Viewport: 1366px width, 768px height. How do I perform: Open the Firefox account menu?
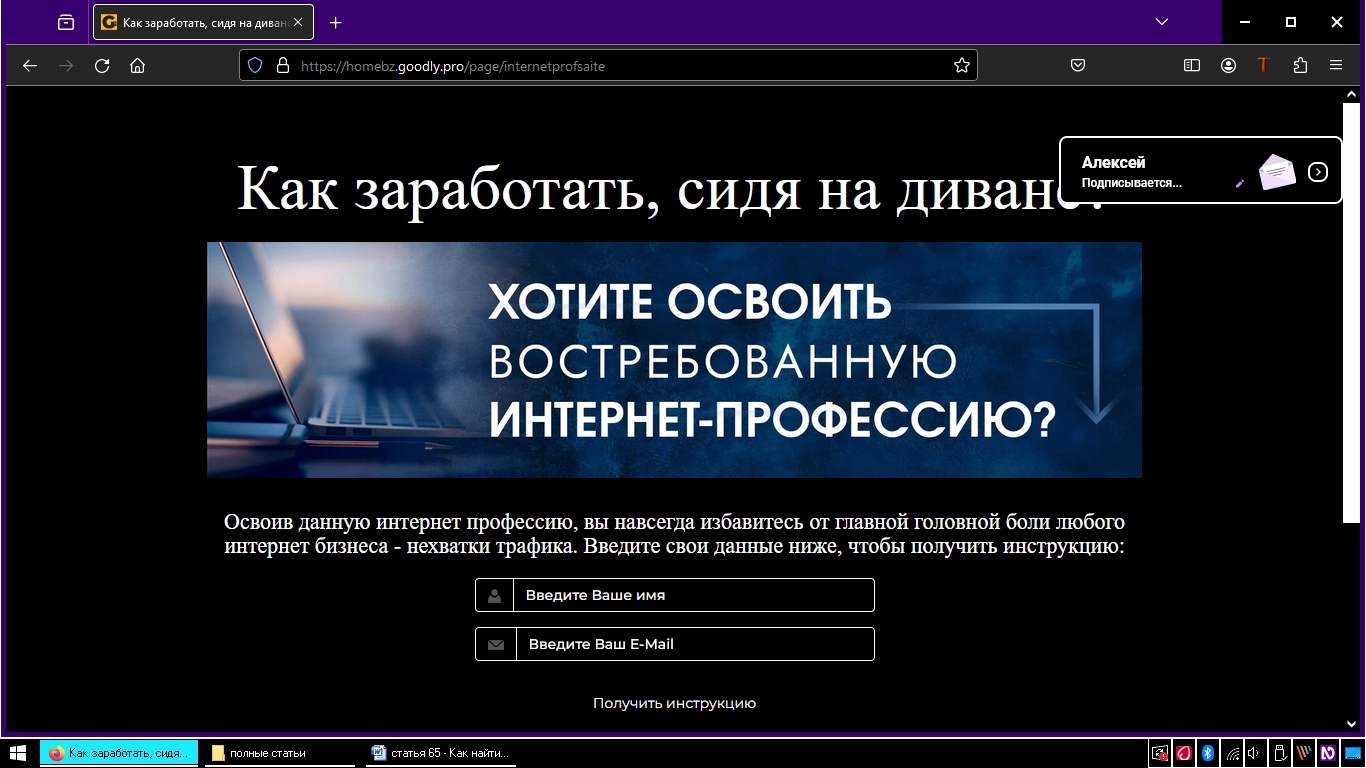(1228, 66)
